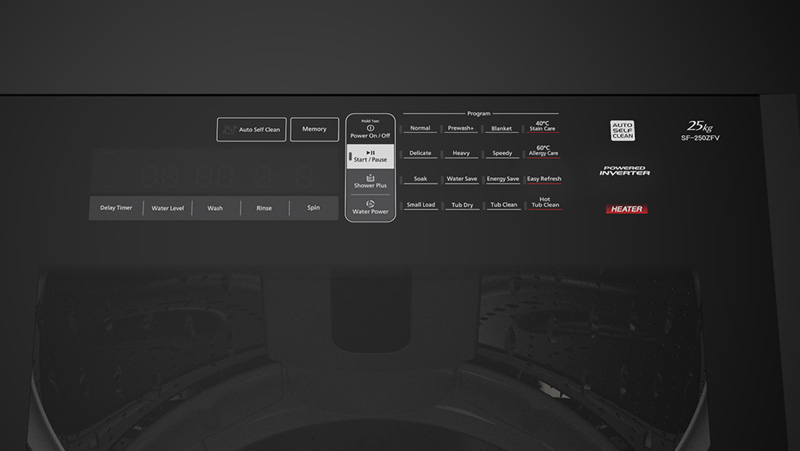Select the Normal program
Image resolution: width=800 pixels, height=451 pixels.
420,128
